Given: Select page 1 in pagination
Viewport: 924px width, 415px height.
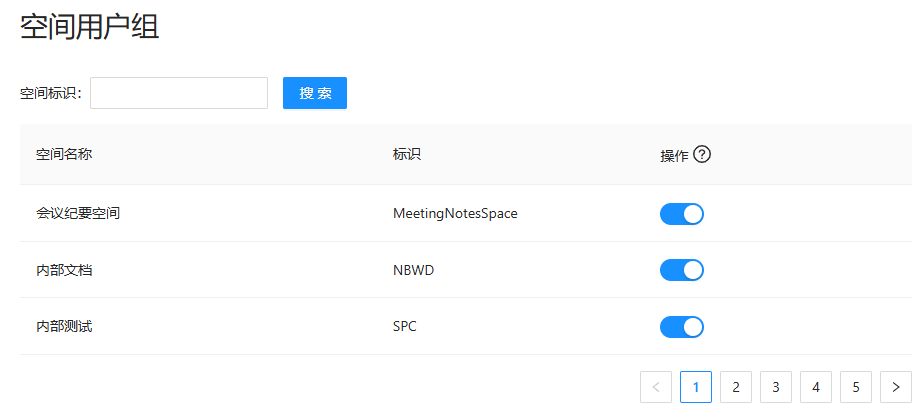Looking at the screenshot, I should [x=696, y=387].
